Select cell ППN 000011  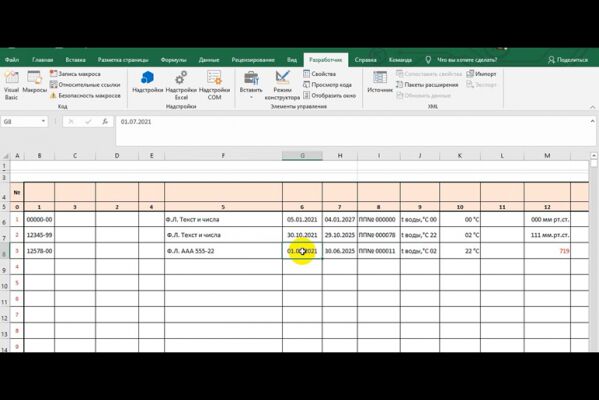[x=379, y=251]
